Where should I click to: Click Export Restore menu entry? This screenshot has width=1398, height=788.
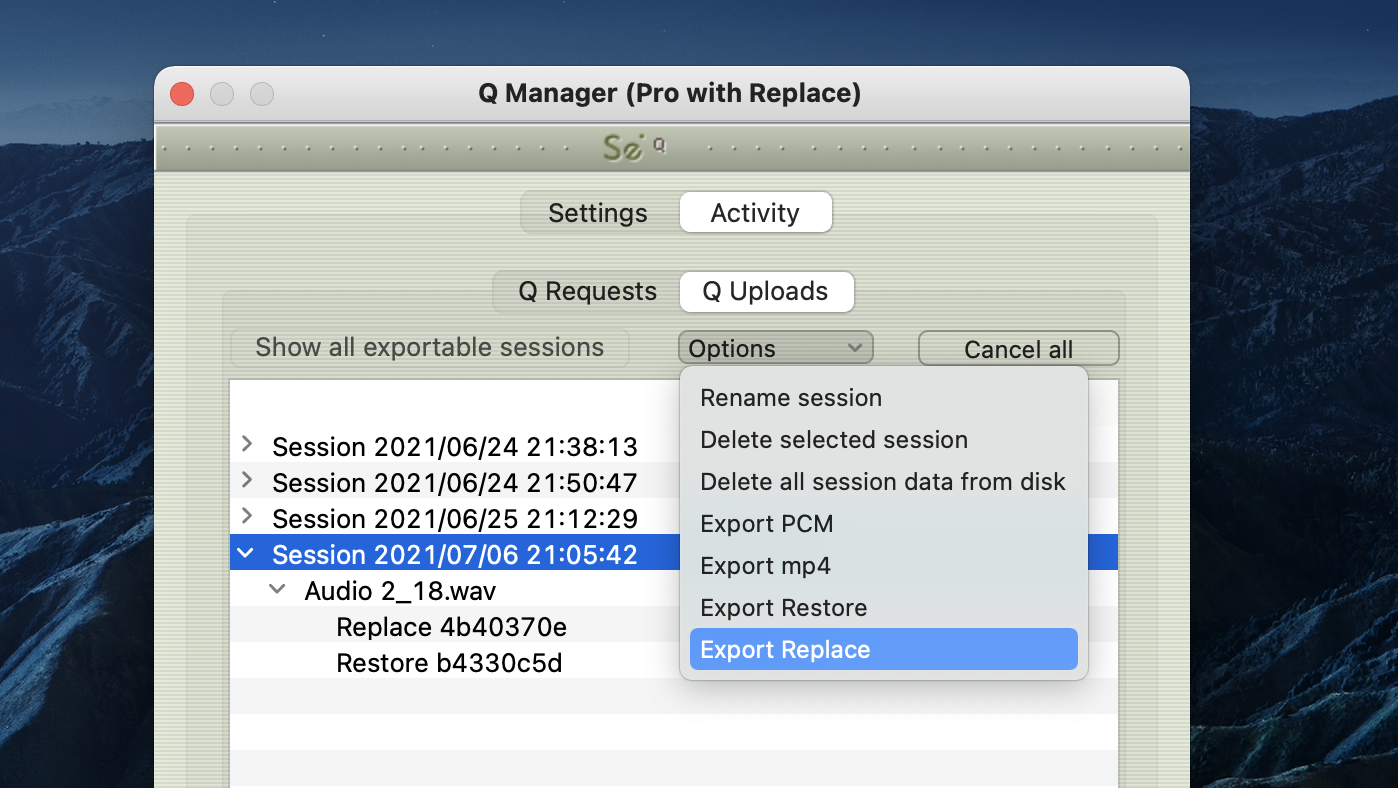[783, 608]
